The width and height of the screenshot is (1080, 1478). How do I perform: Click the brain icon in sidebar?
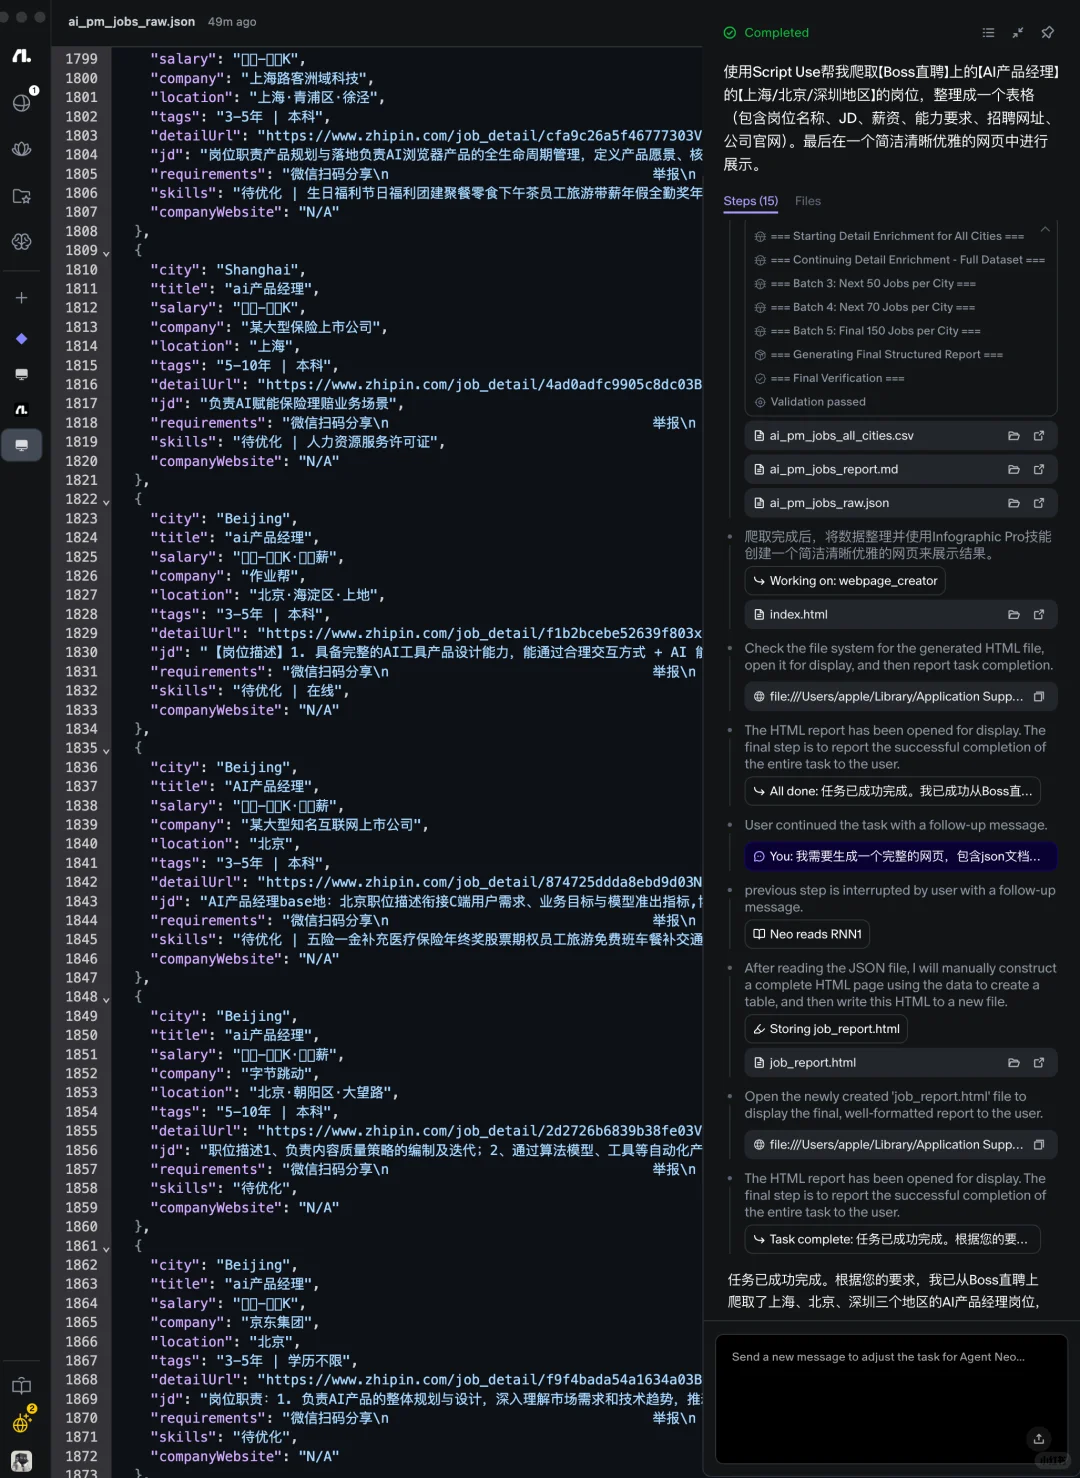(22, 242)
